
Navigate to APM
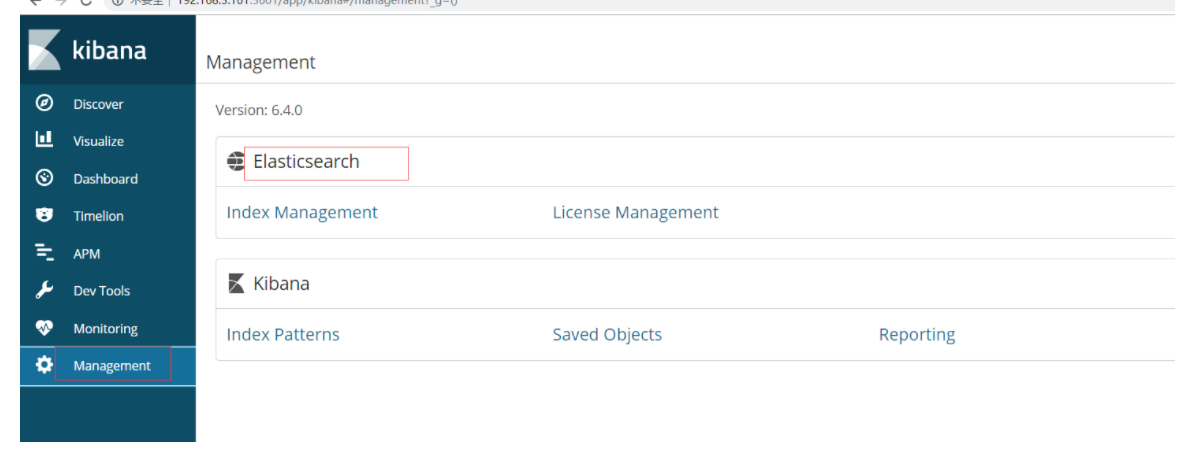87,254
